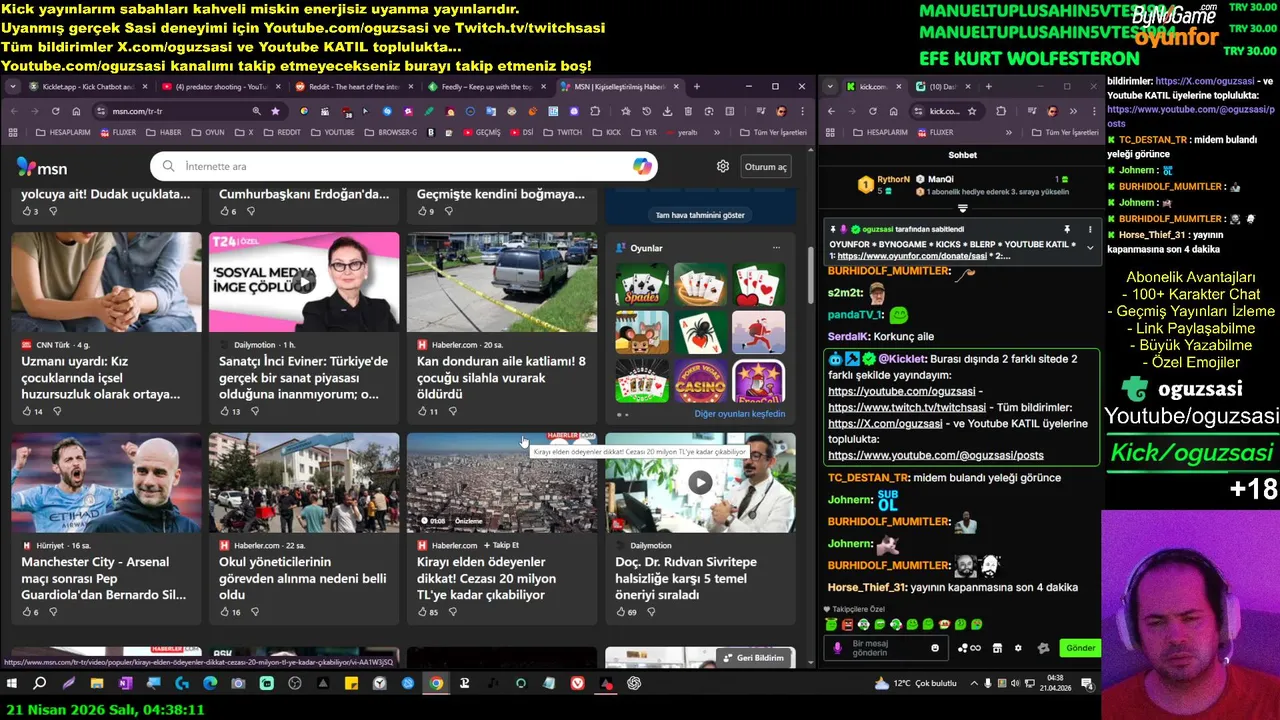This screenshot has height=720, width=1280.
Task: Go to home page in MSN browser window
Action: pyautogui.click(x=76, y=111)
